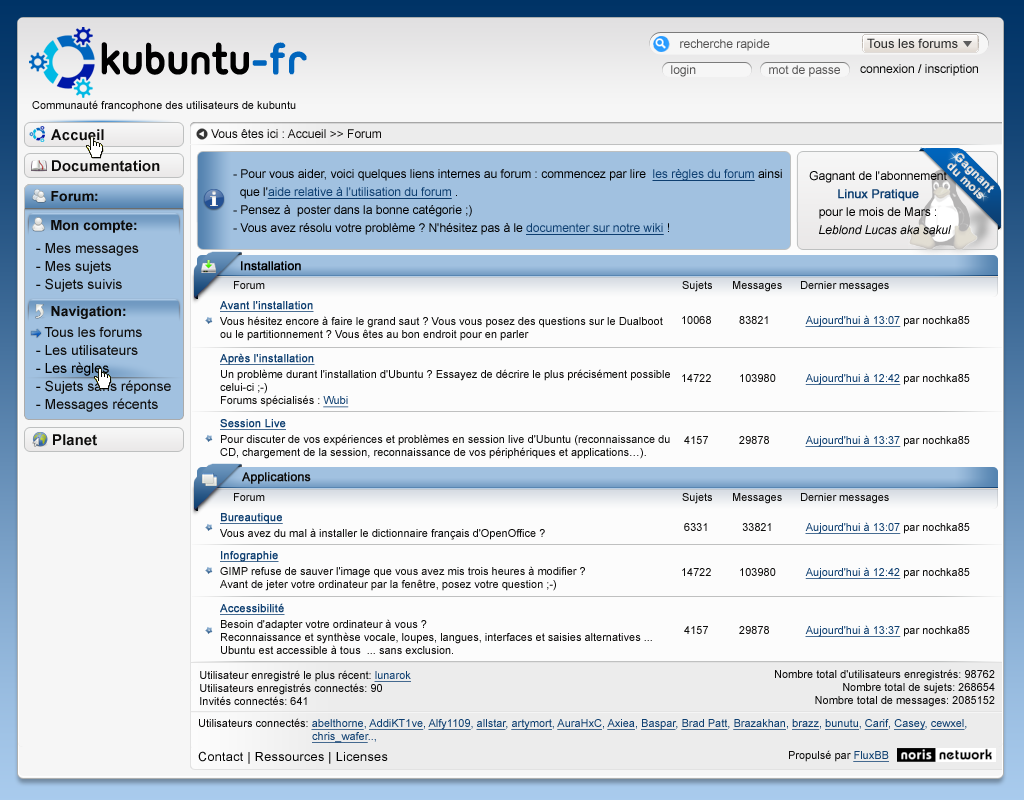Open the Wubi specialized forum link

335,400
